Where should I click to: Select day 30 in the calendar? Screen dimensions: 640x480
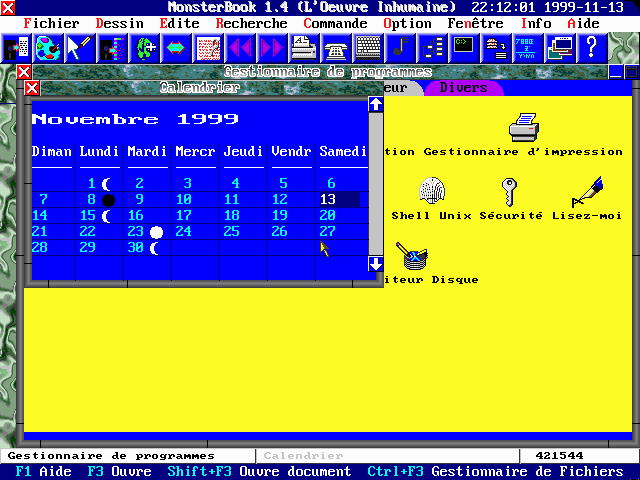[147, 247]
